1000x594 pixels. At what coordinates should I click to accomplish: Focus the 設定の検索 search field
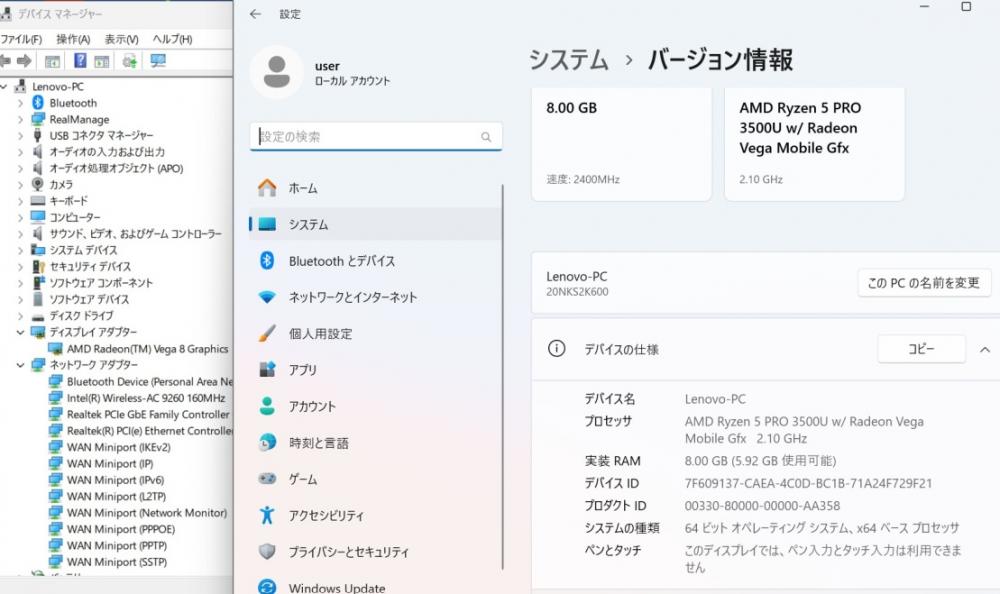(376, 137)
